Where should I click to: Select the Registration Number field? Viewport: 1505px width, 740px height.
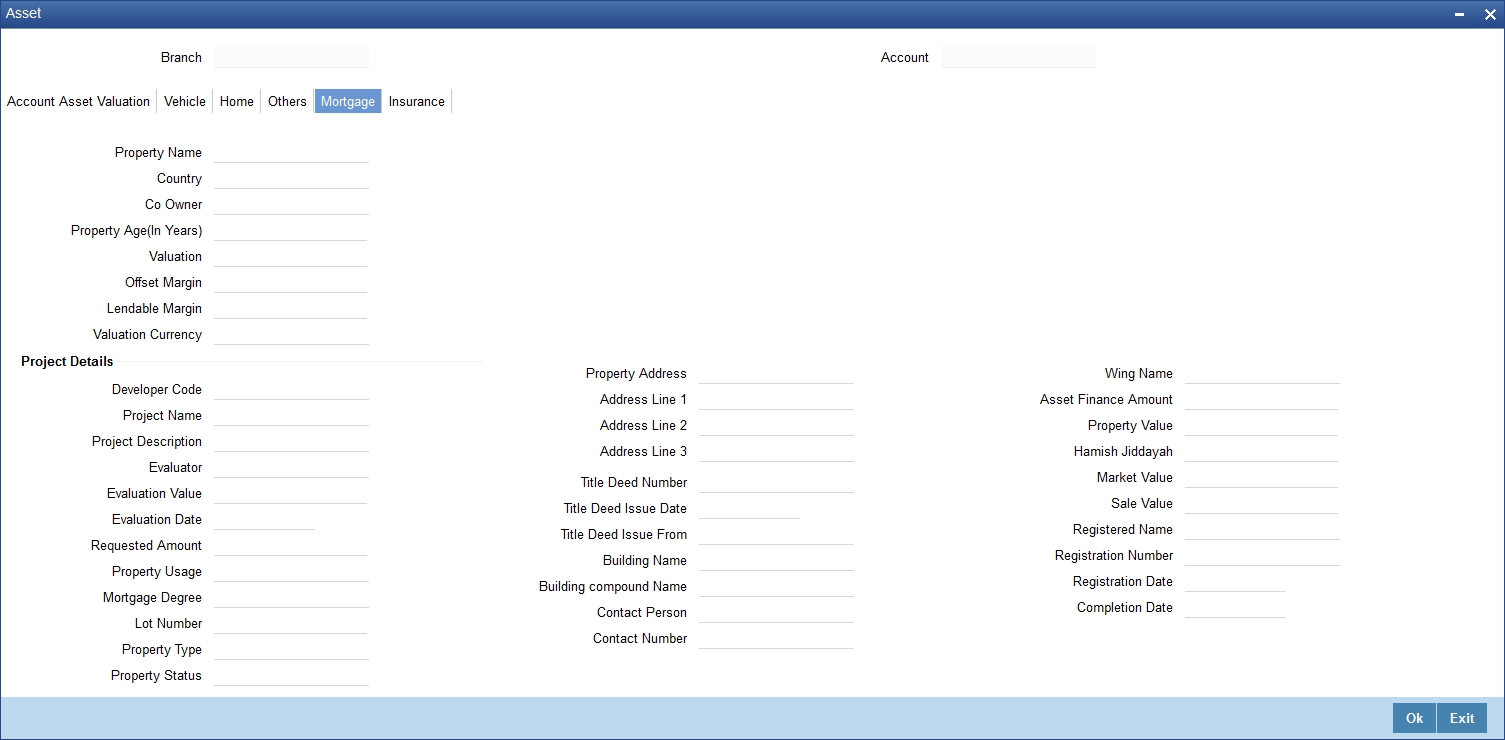[x=1262, y=555]
